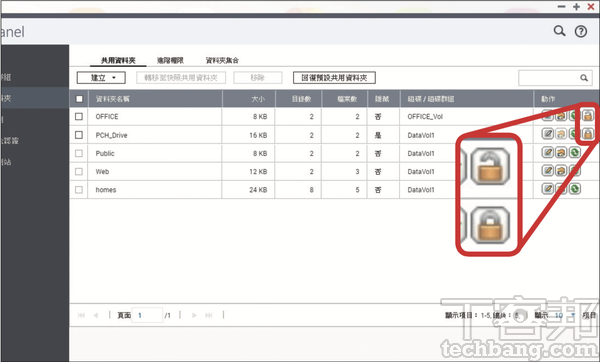Edit properties of the Web folder
Viewport: 600px width, 362px height.
(548, 170)
